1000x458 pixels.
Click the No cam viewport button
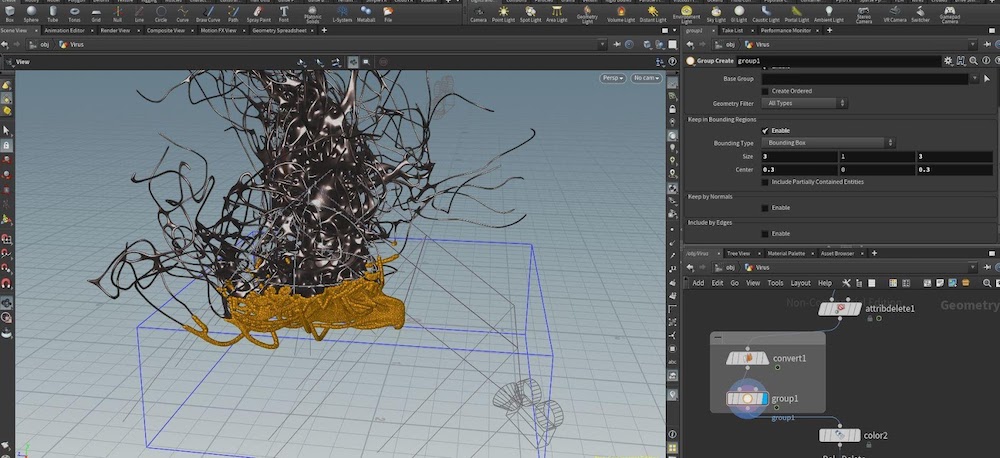click(x=644, y=78)
